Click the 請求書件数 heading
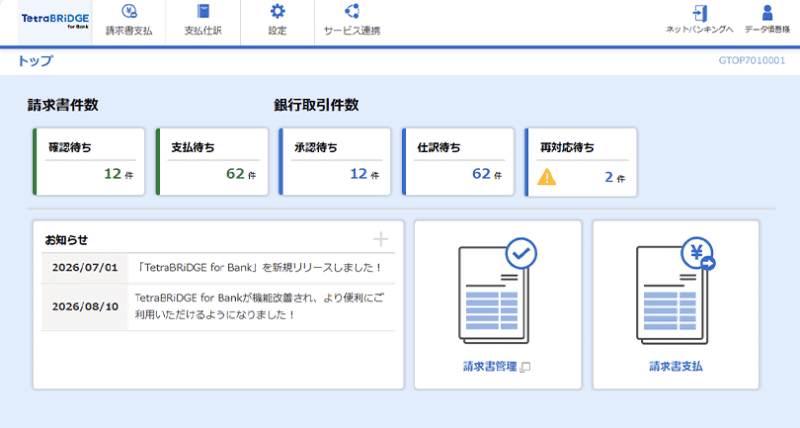 63,105
